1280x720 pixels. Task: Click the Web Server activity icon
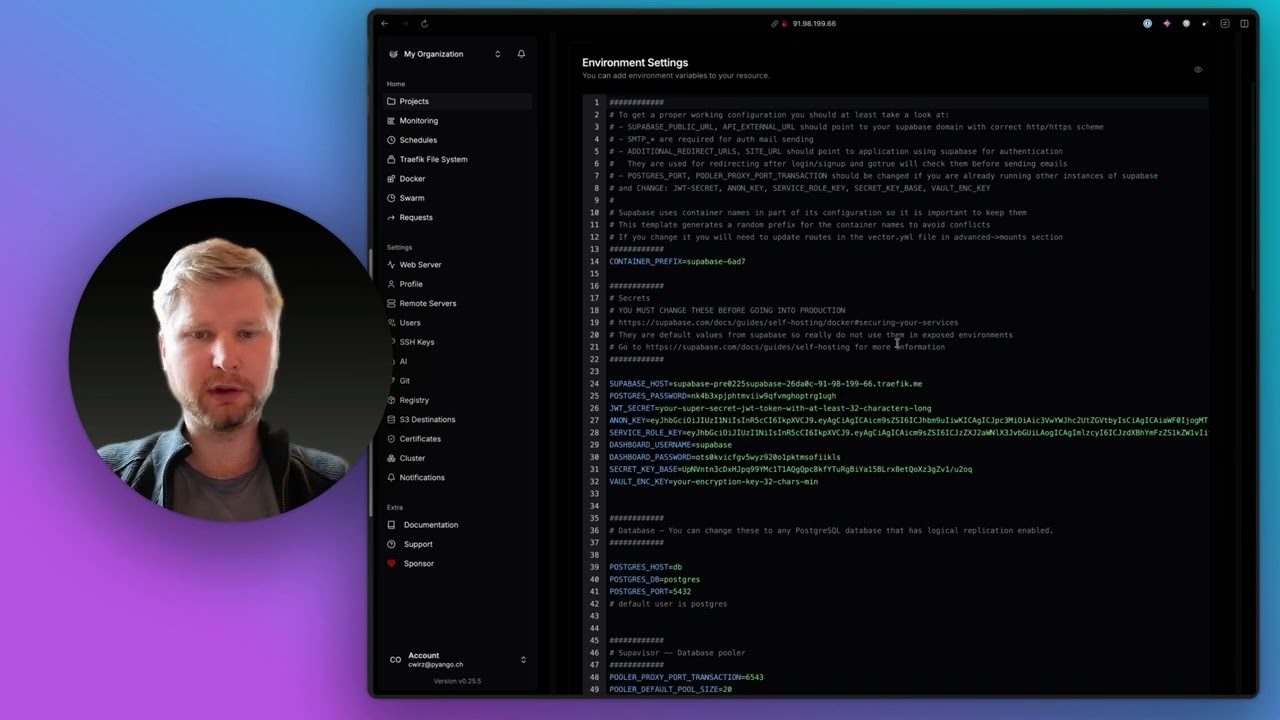(392, 265)
